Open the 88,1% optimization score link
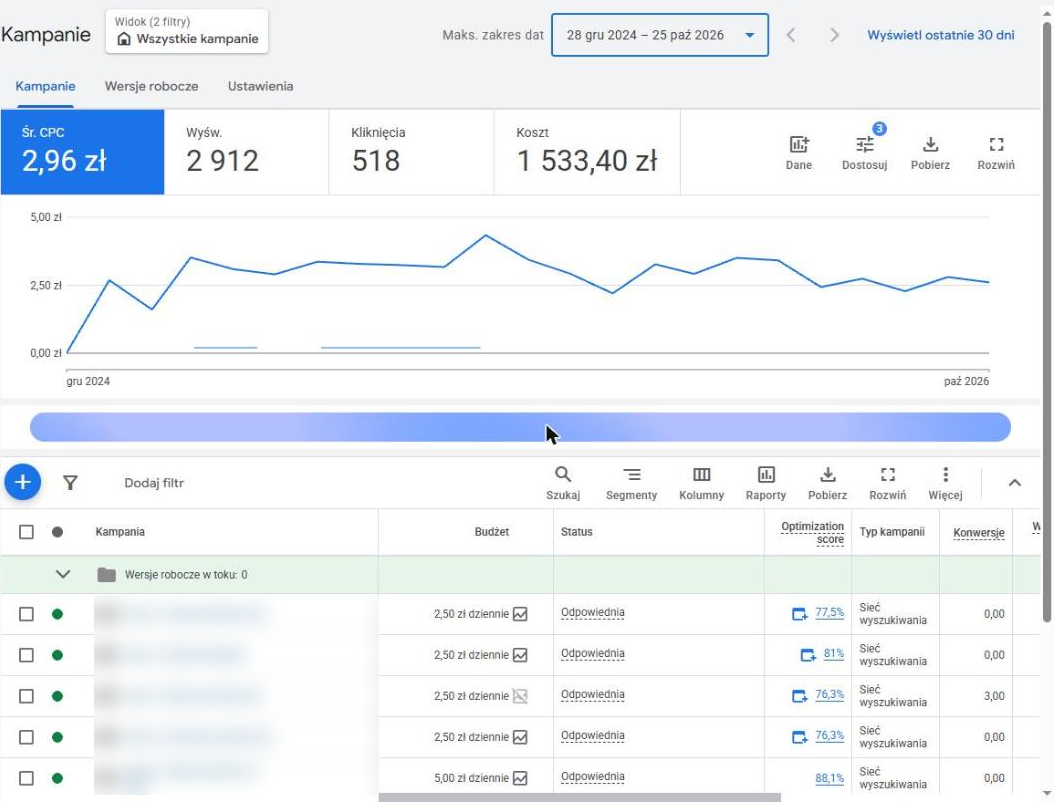This screenshot has height=802, width=1054. pyautogui.click(x=829, y=778)
